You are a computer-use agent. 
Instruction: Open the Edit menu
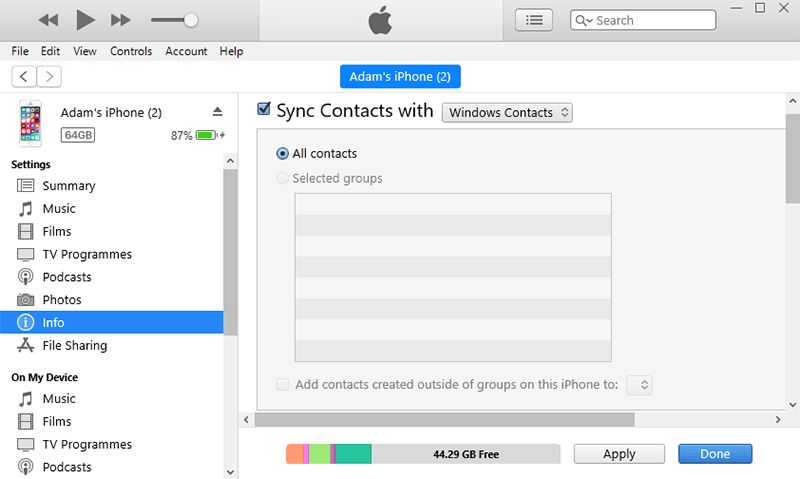pos(50,51)
